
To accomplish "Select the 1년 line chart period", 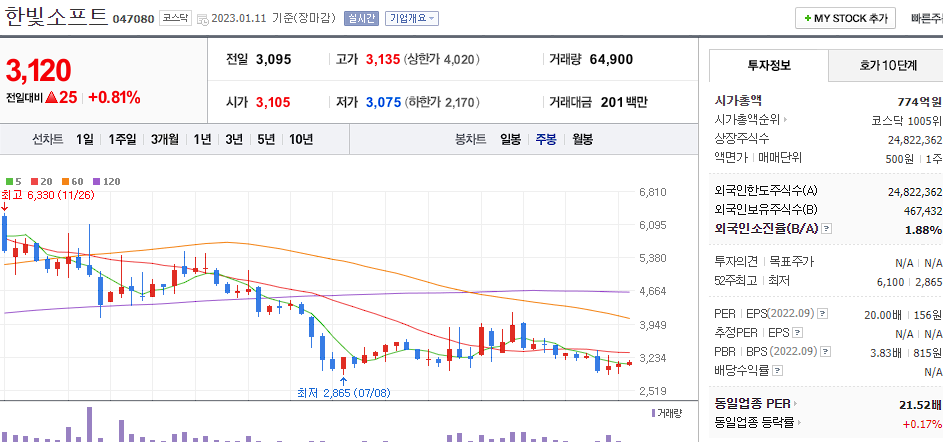I will tap(202, 140).
